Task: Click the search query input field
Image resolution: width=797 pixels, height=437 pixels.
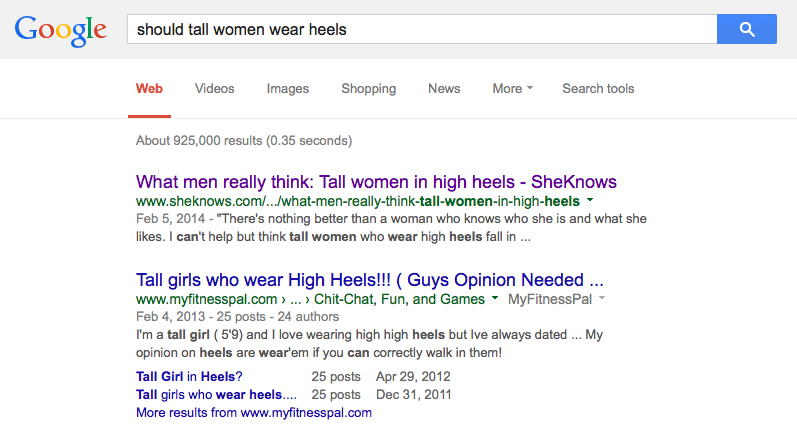Action: pos(422,29)
